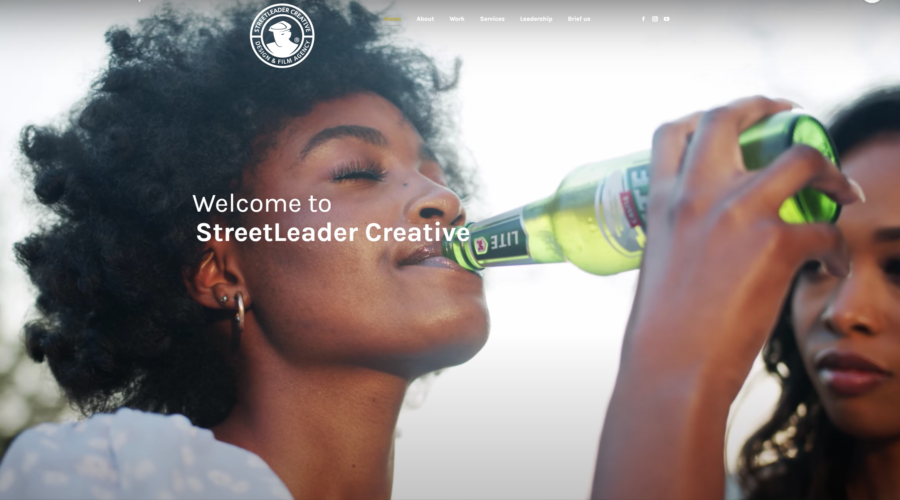Click the 'StreetLeader Creative' headline
Screen dimensions: 900x500
coord(333,232)
